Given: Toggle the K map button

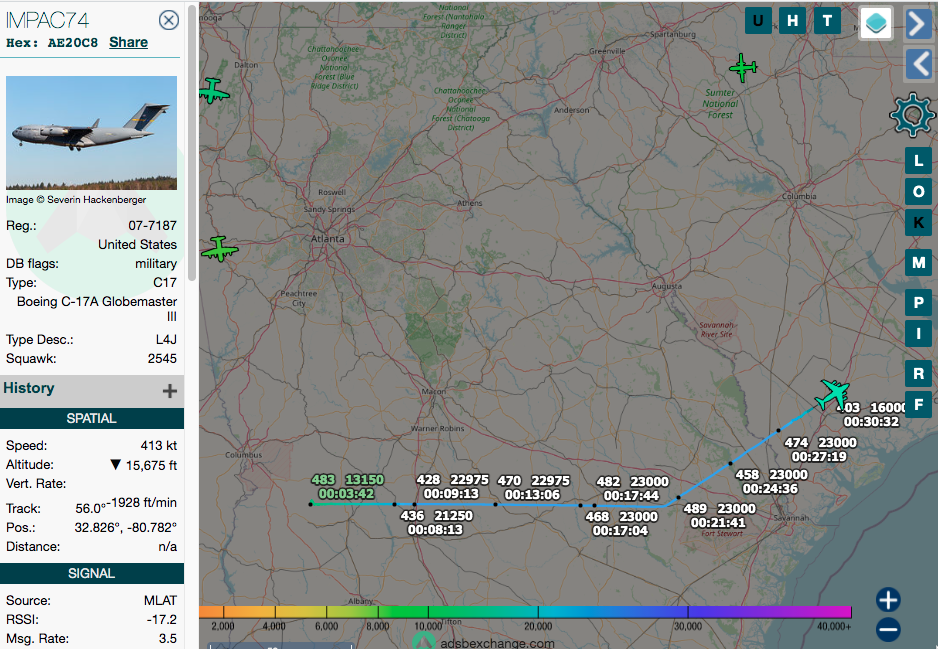Looking at the screenshot, I should (x=918, y=223).
